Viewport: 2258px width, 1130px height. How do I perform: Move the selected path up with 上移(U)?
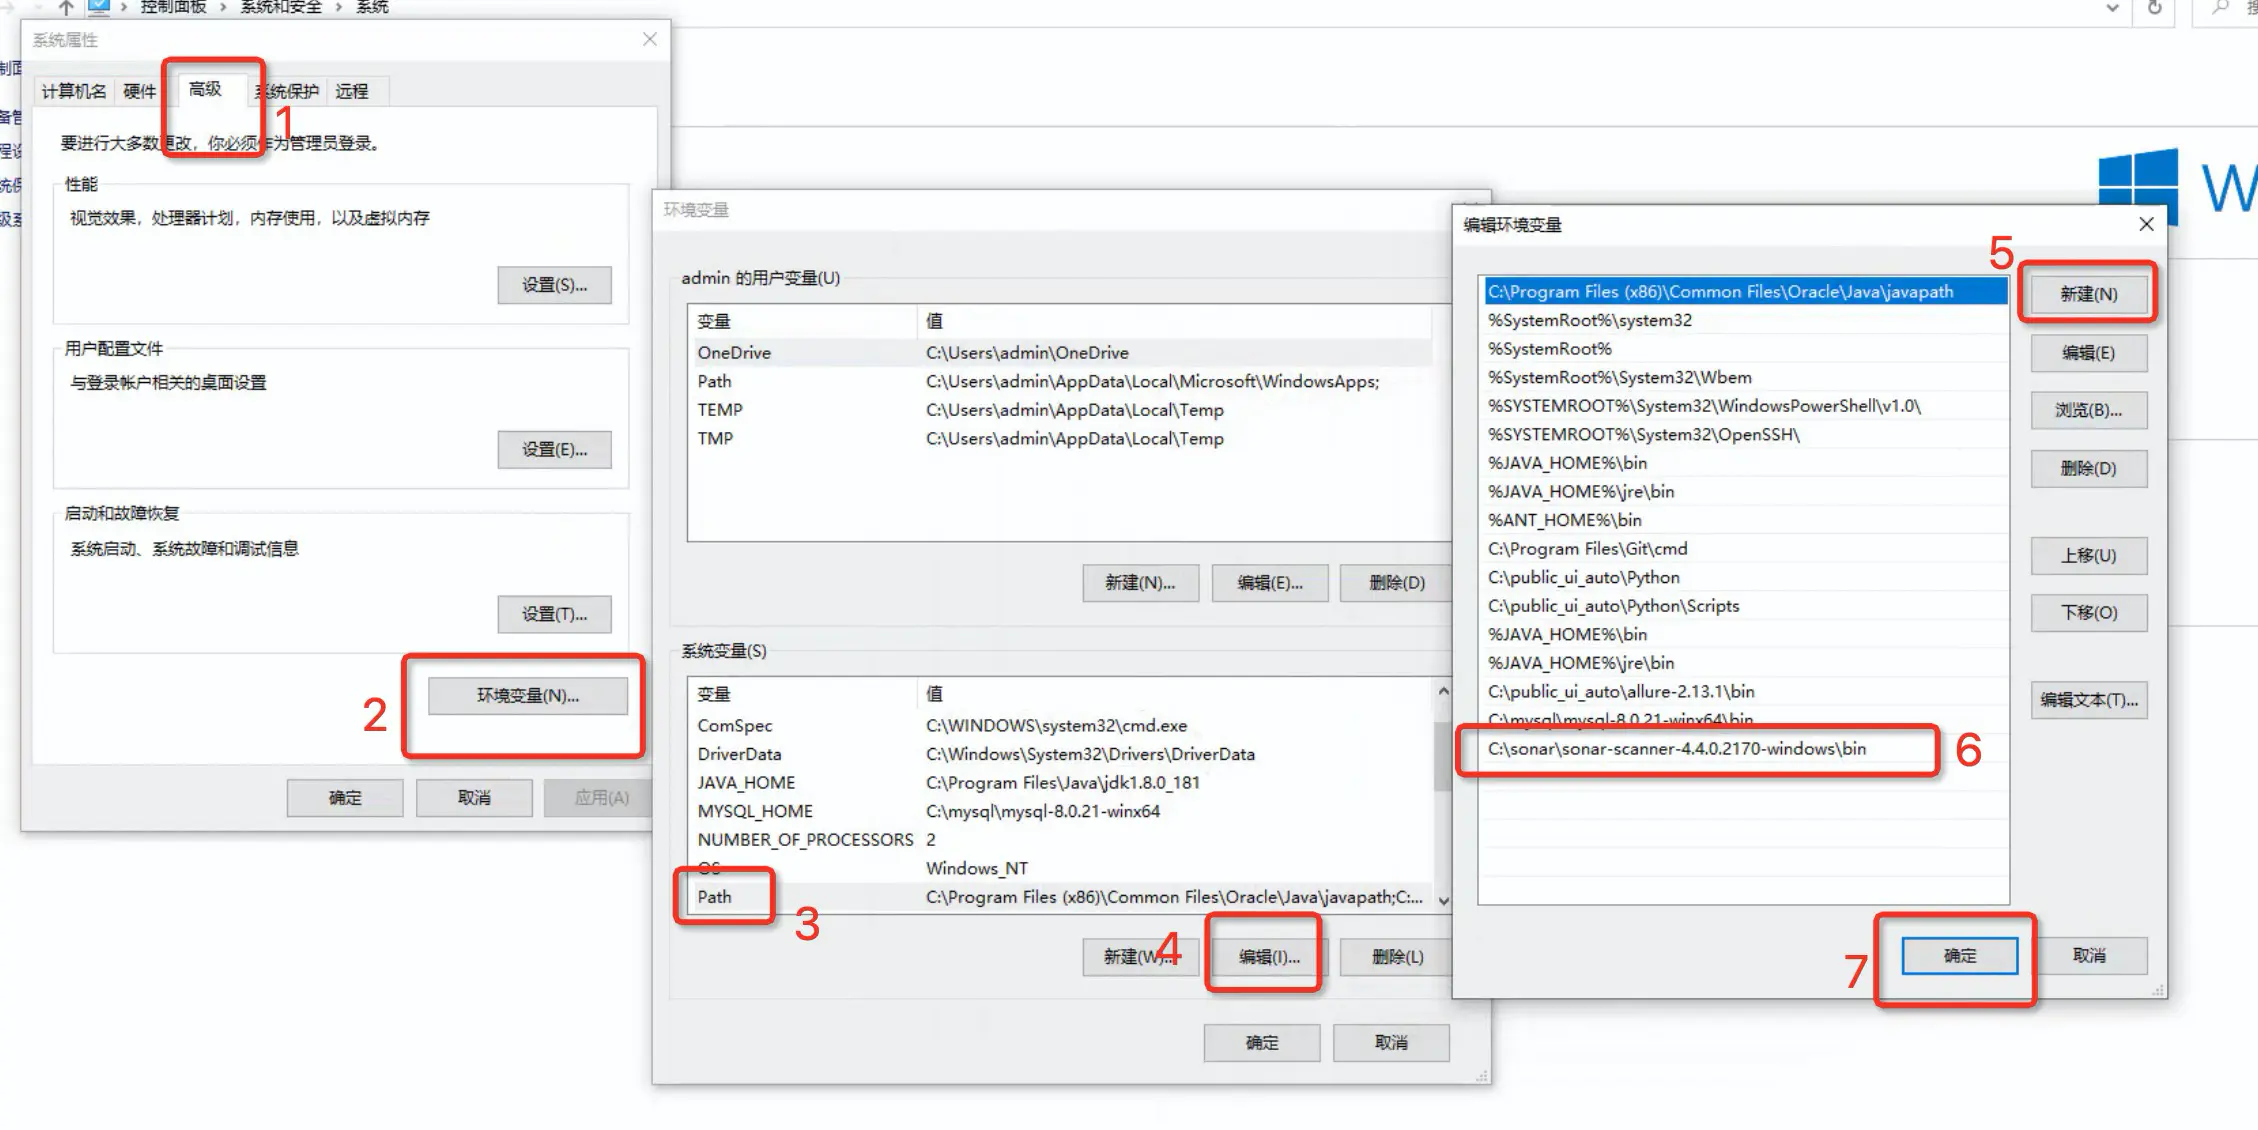[x=2089, y=556]
